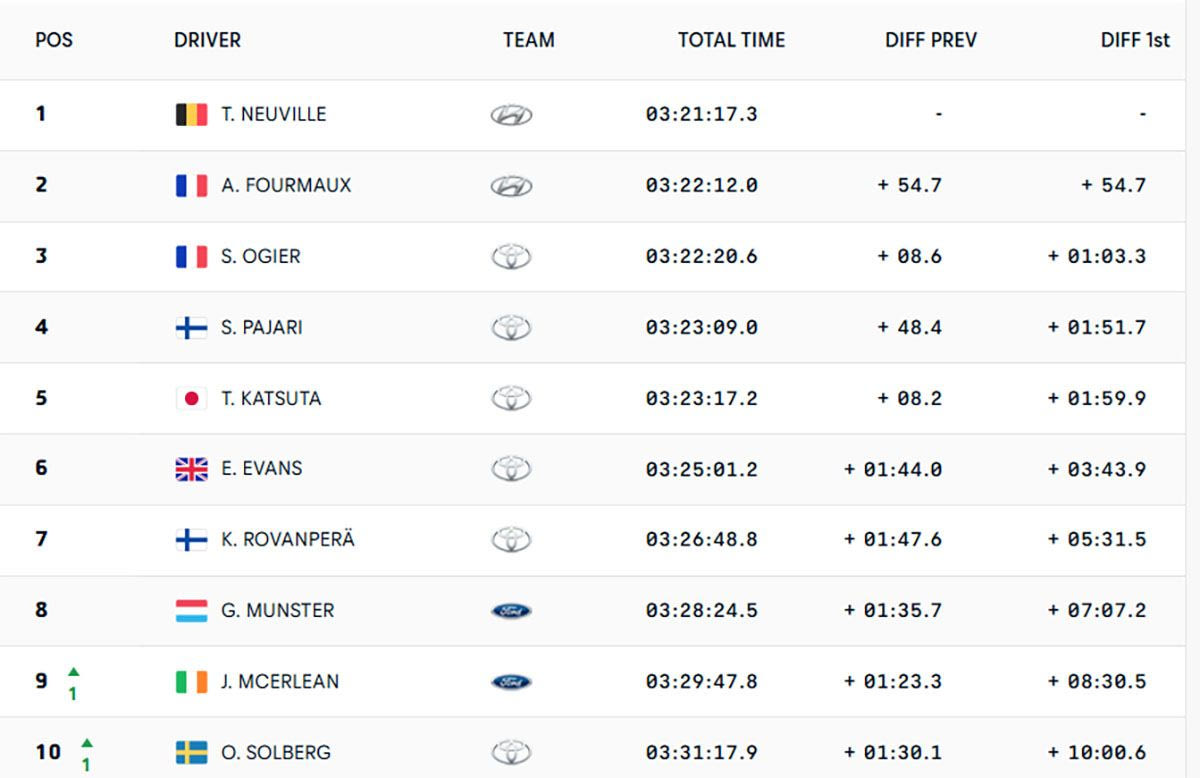
Task: Click Hyundai team logo in Fourmaux row
Action: click(511, 186)
